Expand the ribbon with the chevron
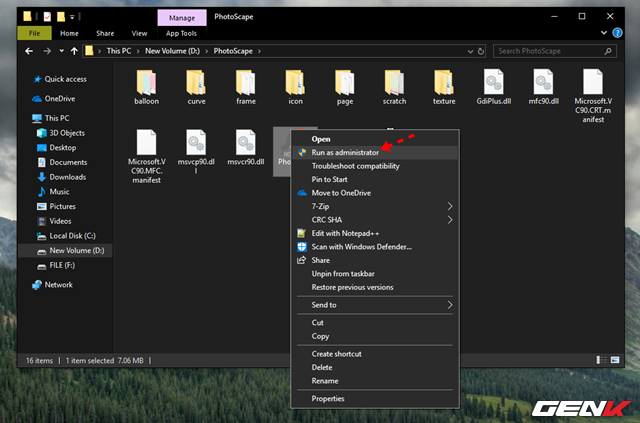Viewport: 640px width, 423px height. pyautogui.click(x=604, y=33)
